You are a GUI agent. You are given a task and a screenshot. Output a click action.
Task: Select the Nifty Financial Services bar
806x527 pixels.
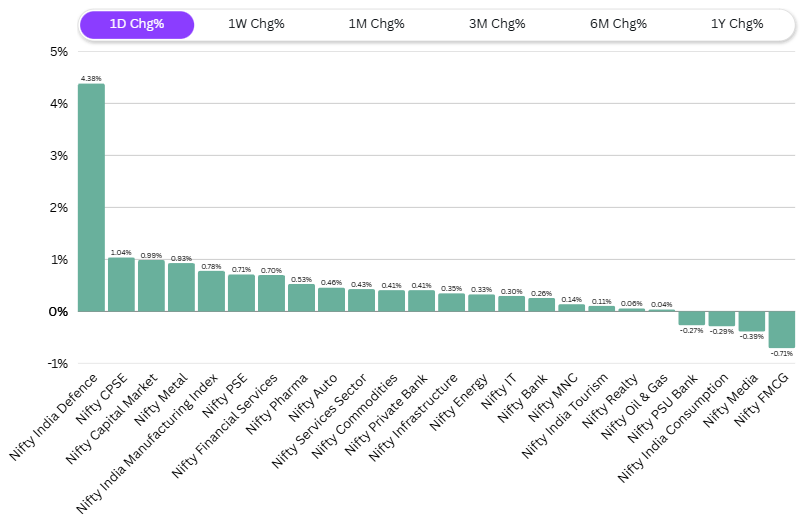tap(271, 293)
